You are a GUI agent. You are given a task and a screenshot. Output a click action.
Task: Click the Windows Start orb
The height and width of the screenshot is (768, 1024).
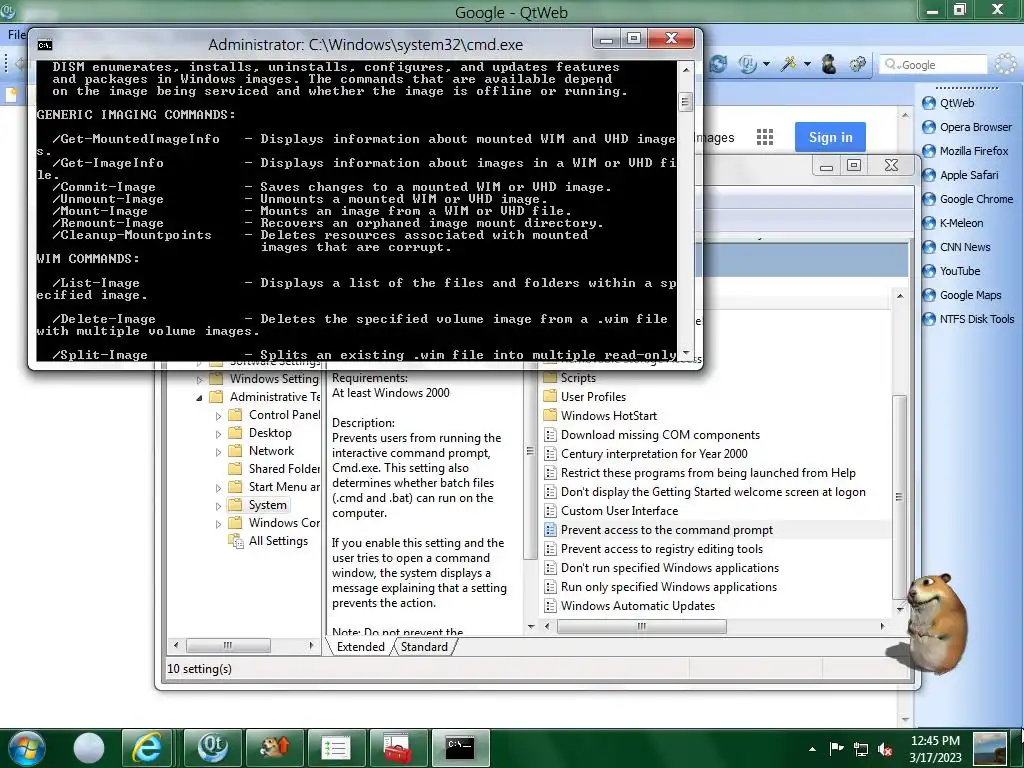pyautogui.click(x=27, y=748)
